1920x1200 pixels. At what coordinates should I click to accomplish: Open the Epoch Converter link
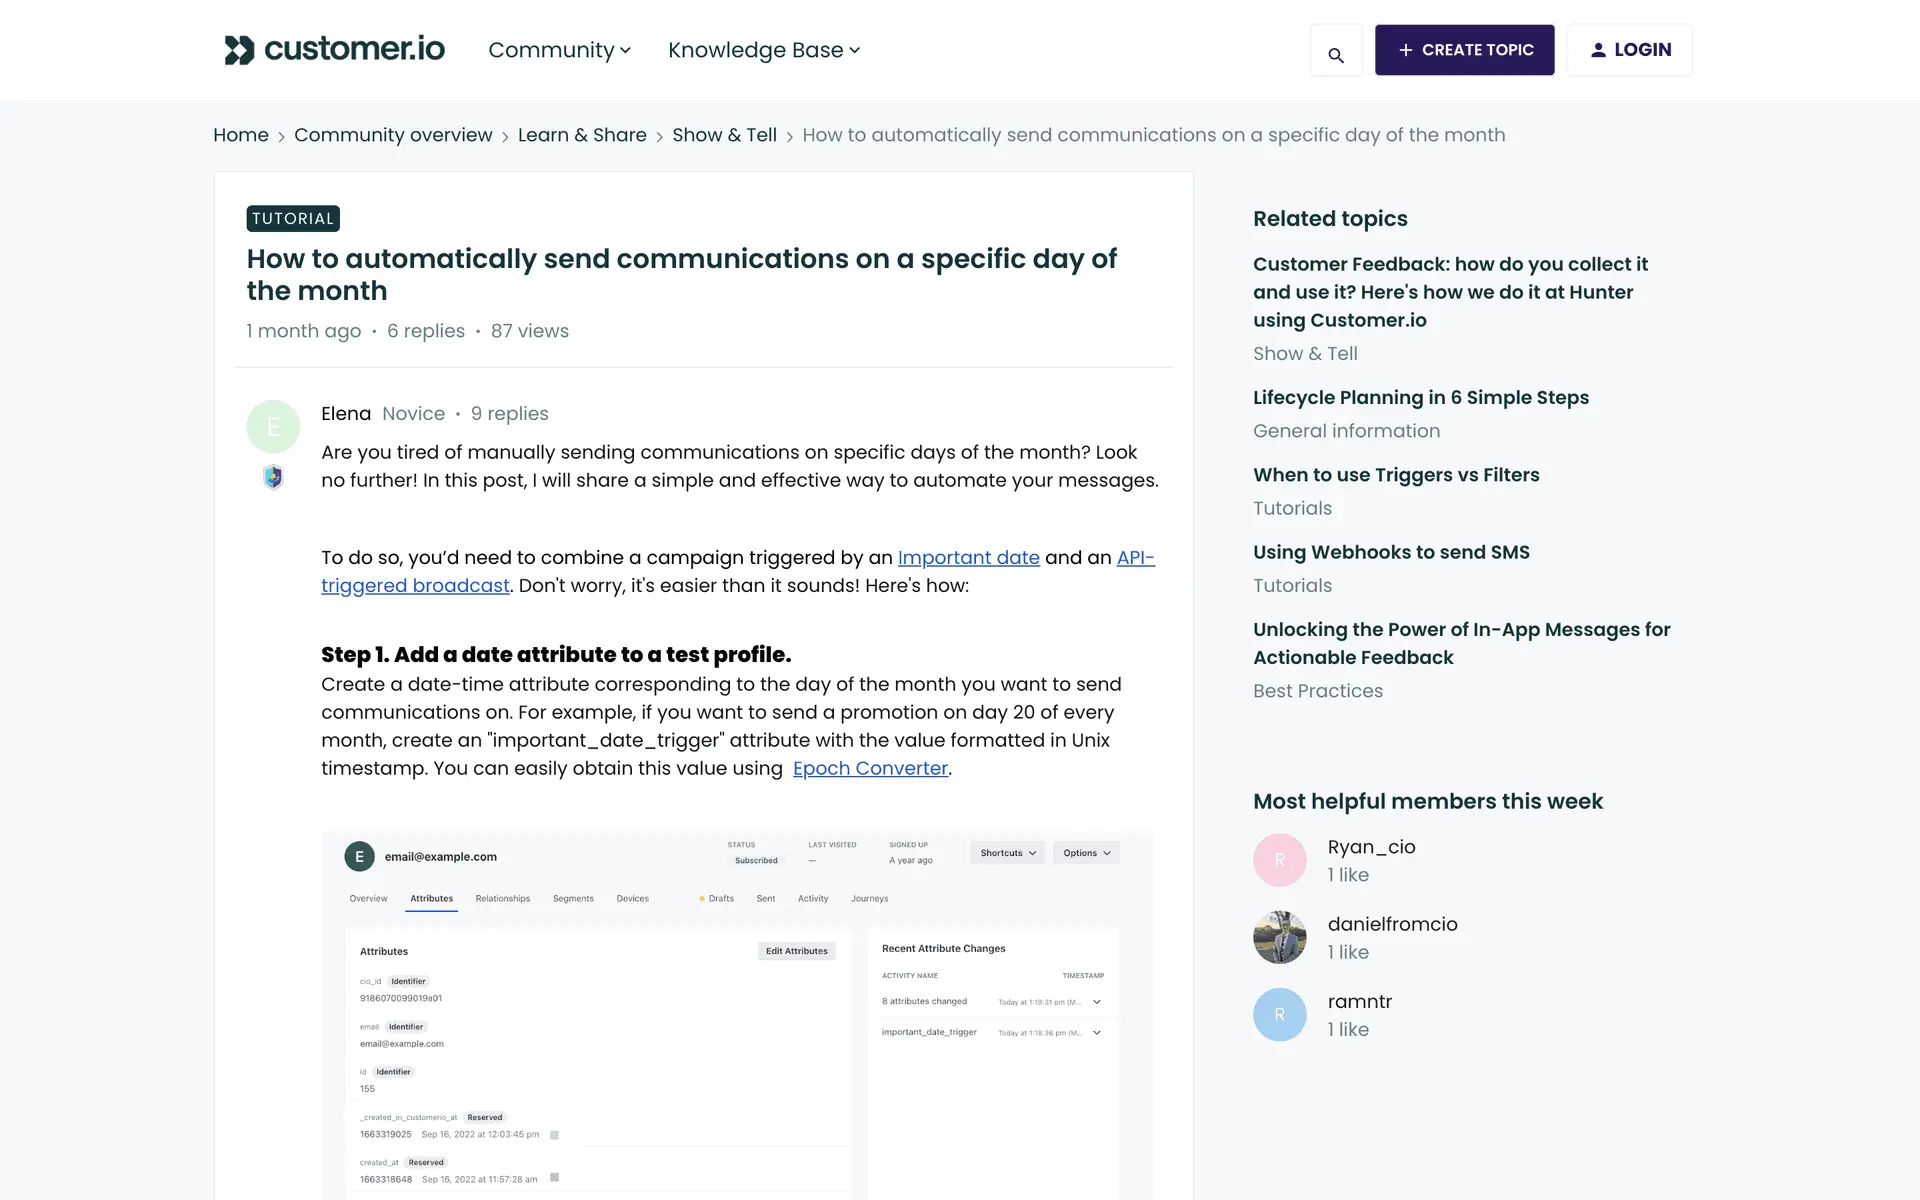tap(870, 769)
